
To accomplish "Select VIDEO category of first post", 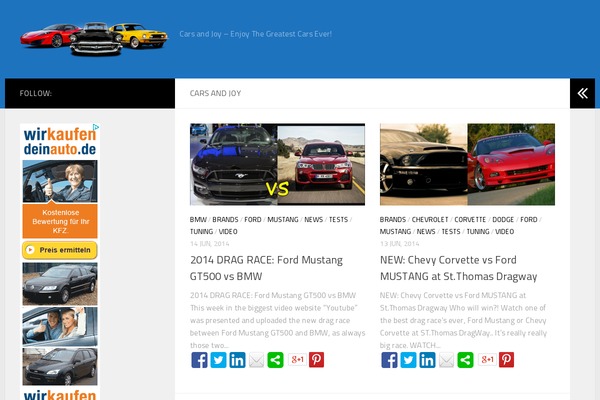I will coord(228,232).
